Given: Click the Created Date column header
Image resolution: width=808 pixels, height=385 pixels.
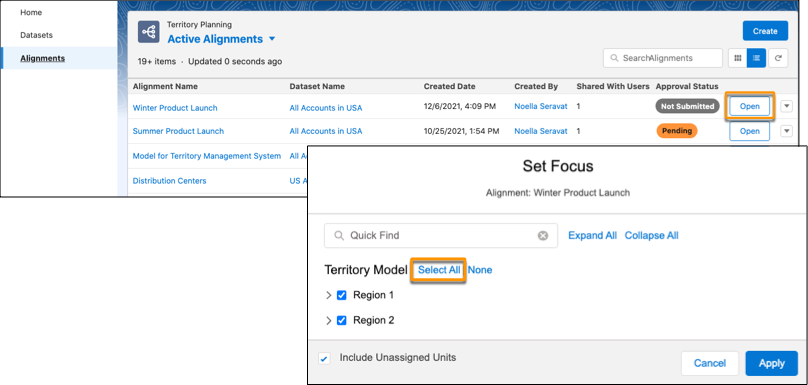Looking at the screenshot, I should tap(449, 87).
